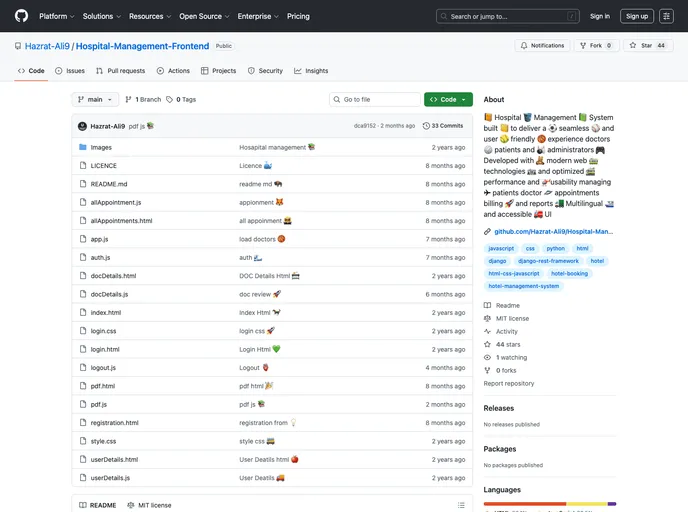The width and height of the screenshot is (688, 512).
Task: Click the languages color bar
Action: pos(549,504)
